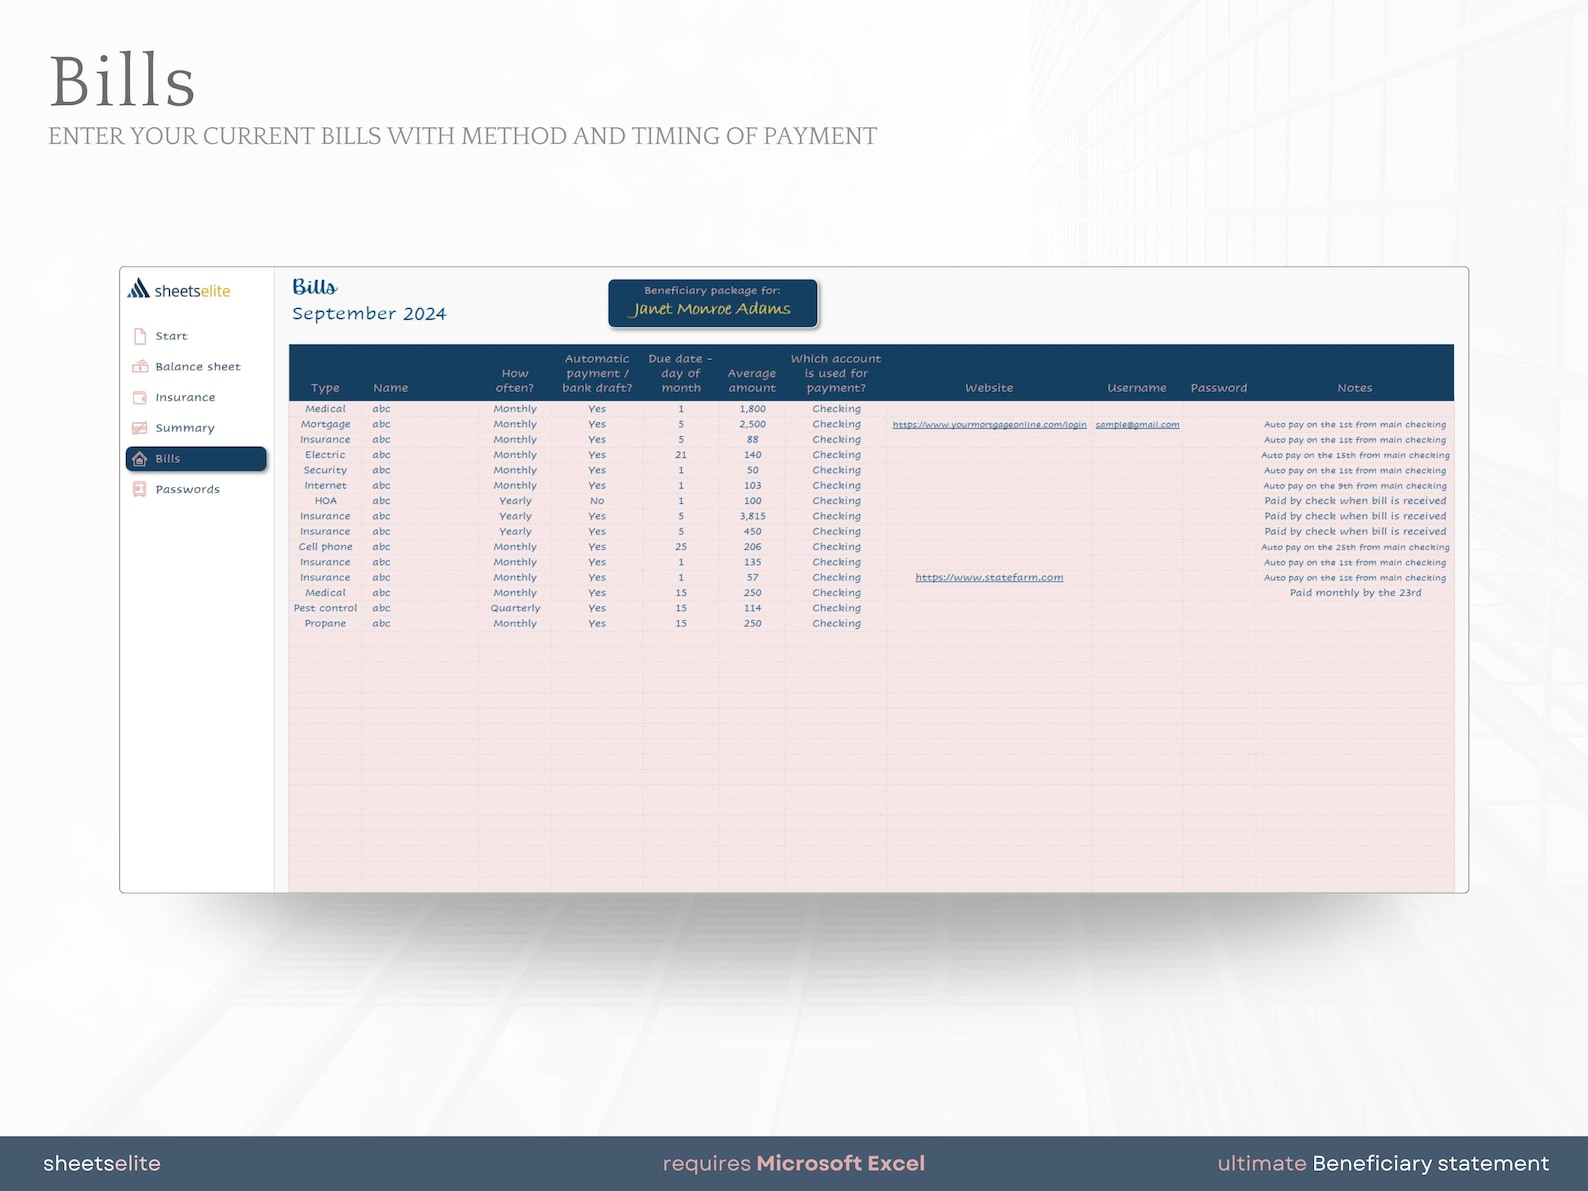Click the sheetselite logo in the sidebar
This screenshot has width=1588, height=1191.
click(x=179, y=290)
